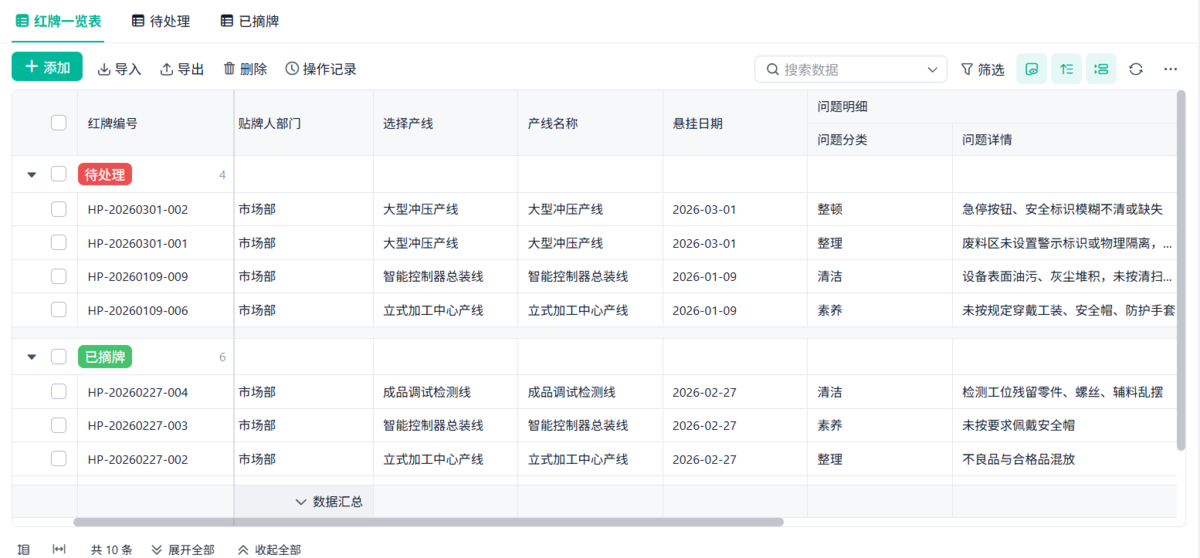Click the row height adjust icon
This screenshot has height=558, width=1200.
pos(1066,69)
